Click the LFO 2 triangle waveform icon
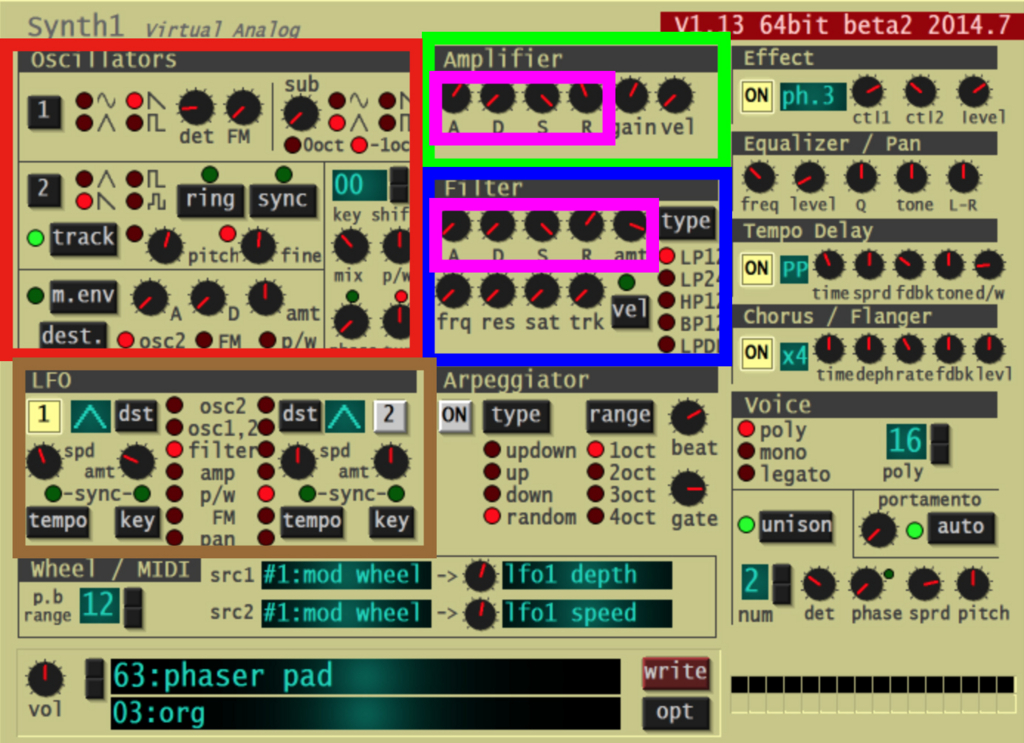1024x743 pixels. 345,416
